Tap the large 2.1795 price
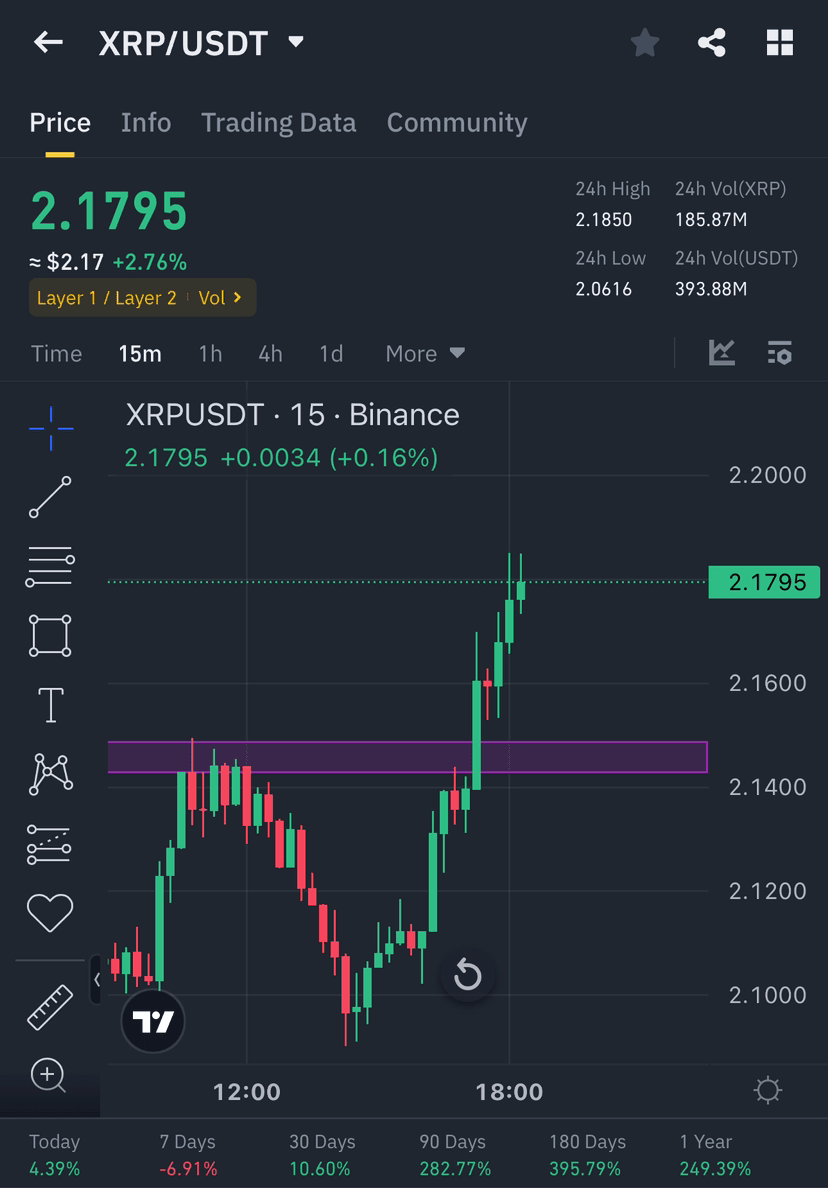This screenshot has width=828, height=1188. (x=109, y=210)
